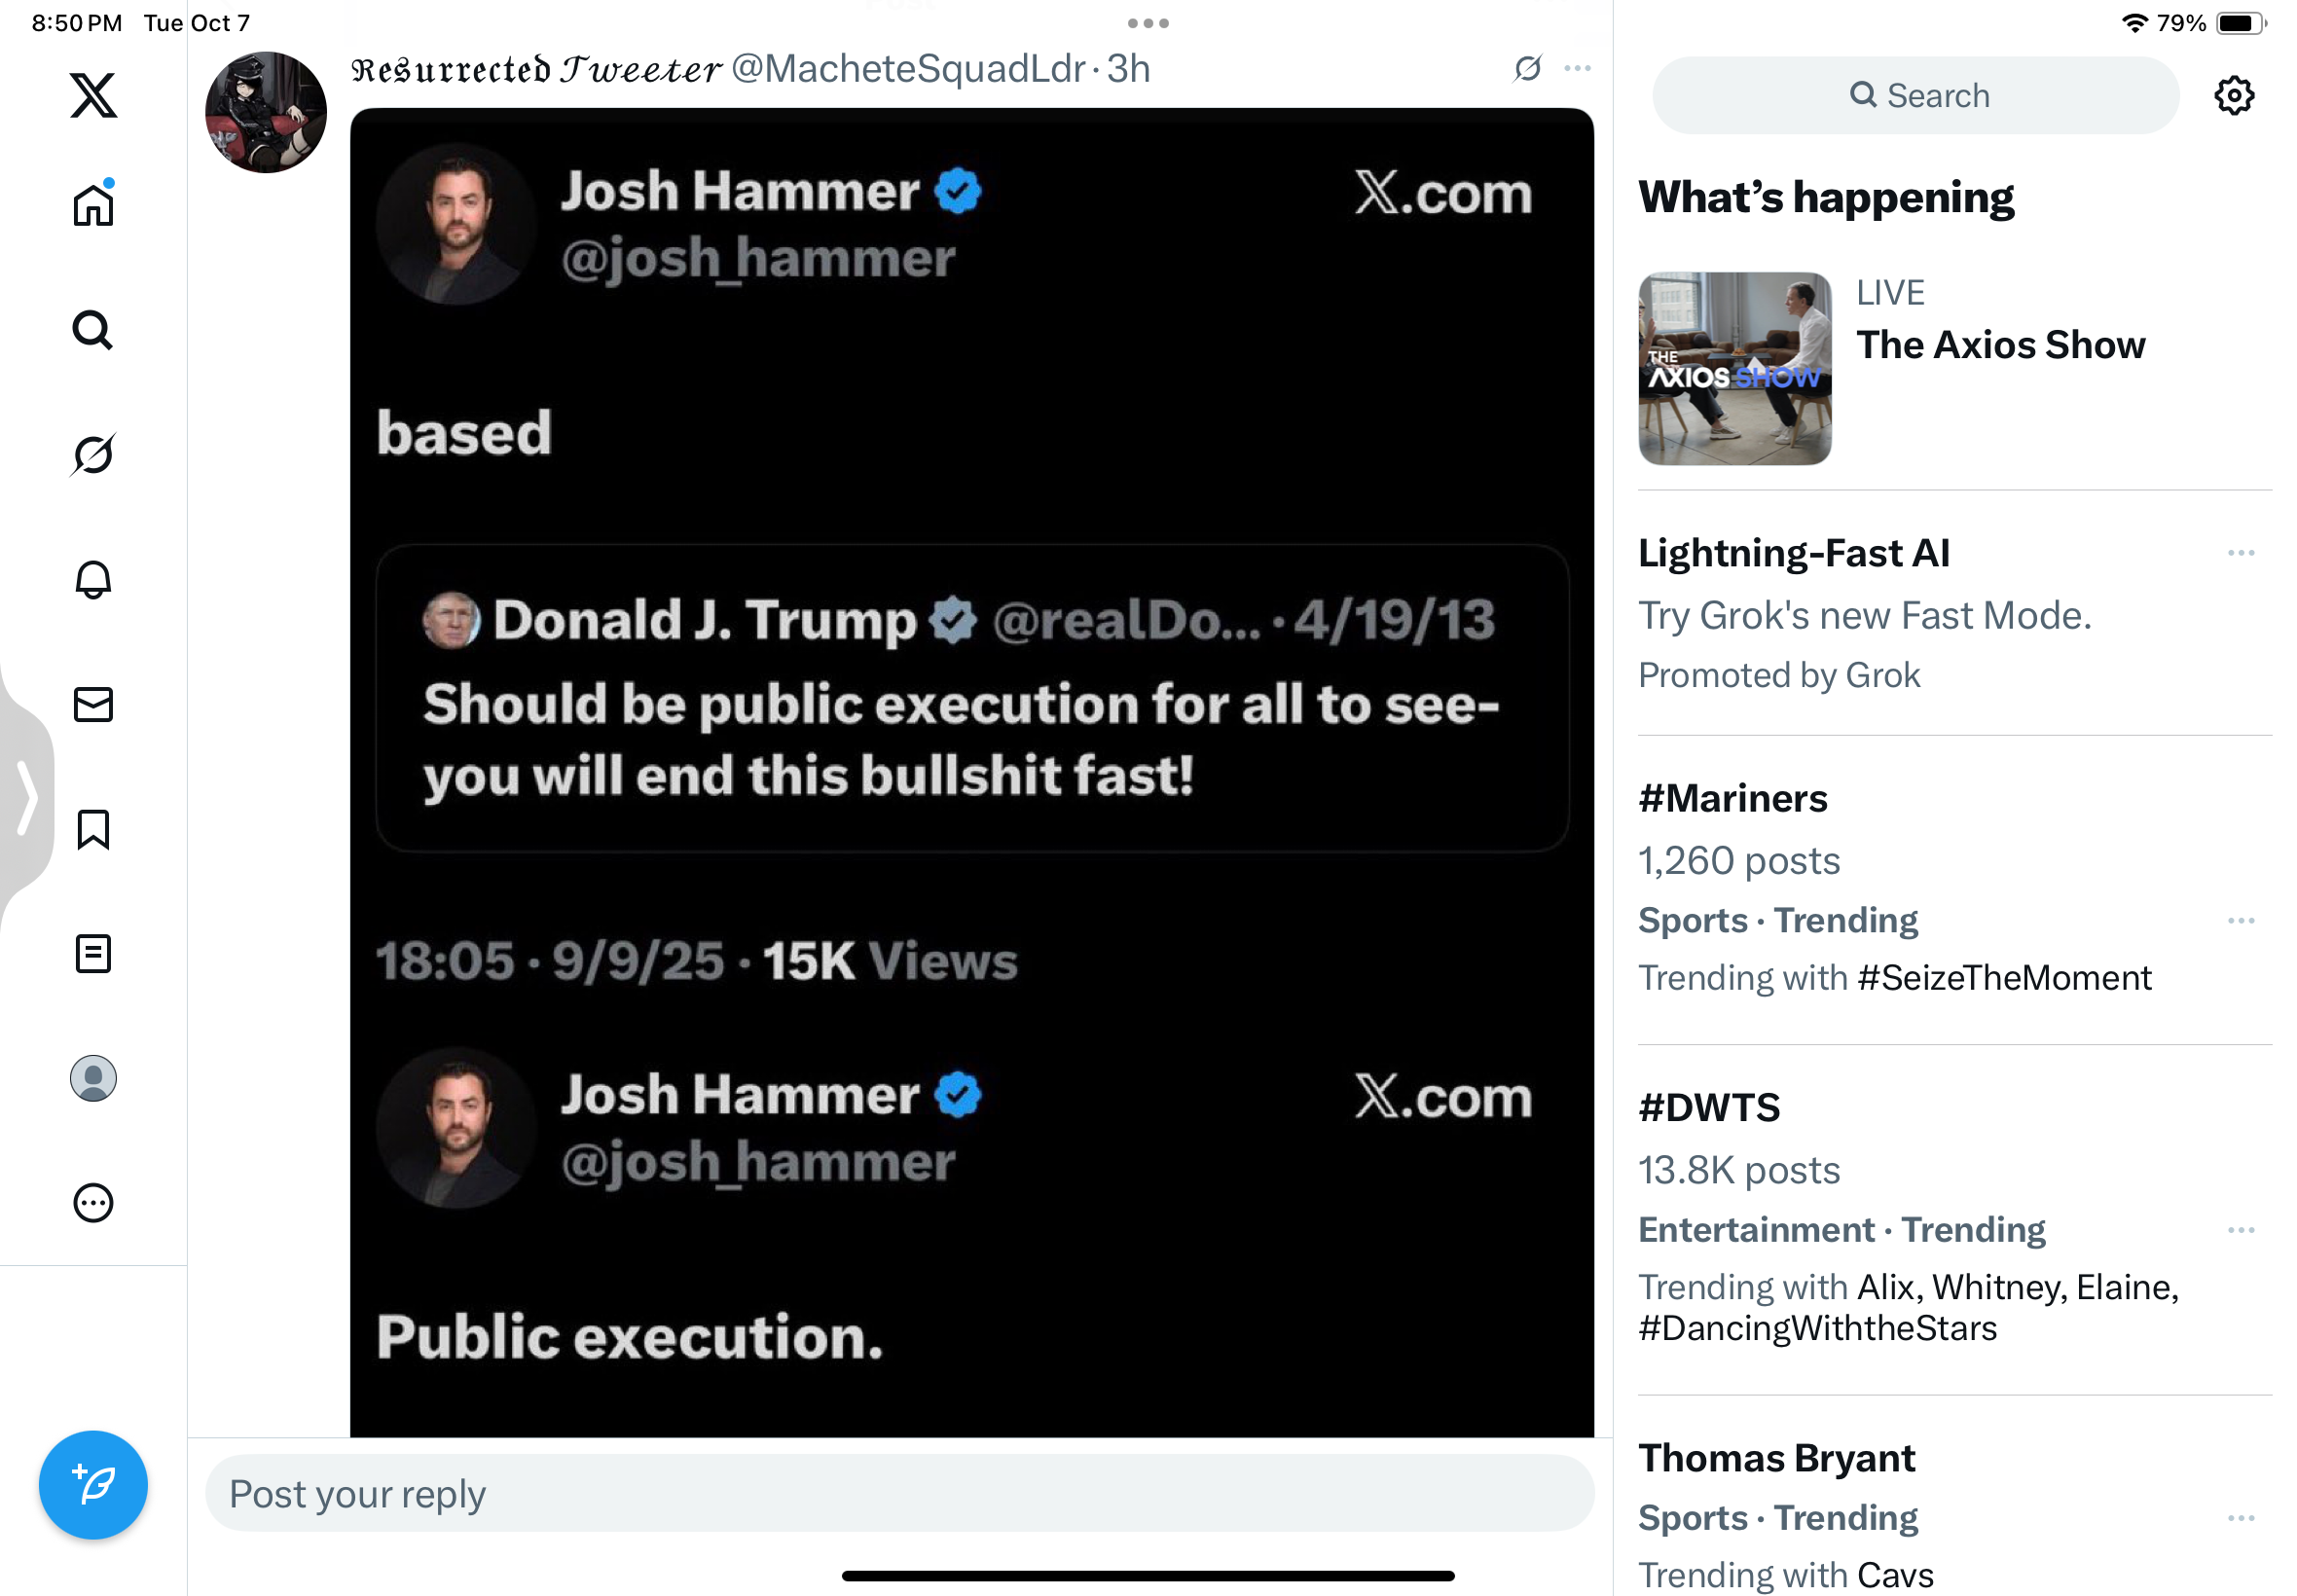Open Messages envelope icon

(x=93, y=704)
